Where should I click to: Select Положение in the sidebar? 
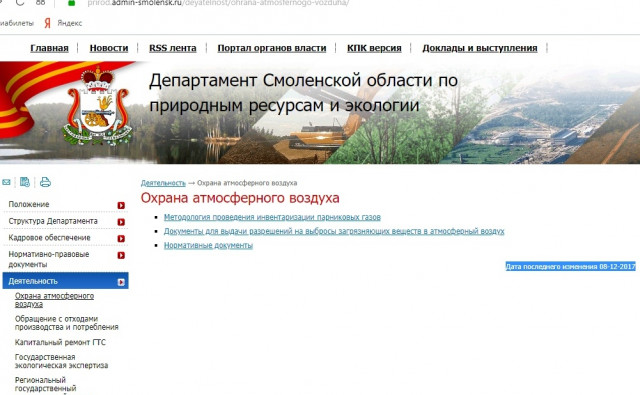pyautogui.click(x=29, y=204)
